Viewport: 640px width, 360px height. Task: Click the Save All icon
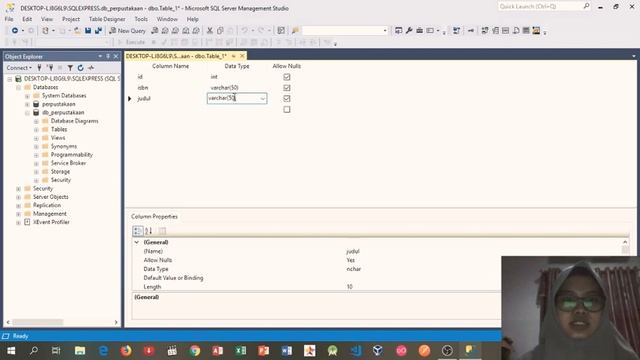[x=98, y=31]
